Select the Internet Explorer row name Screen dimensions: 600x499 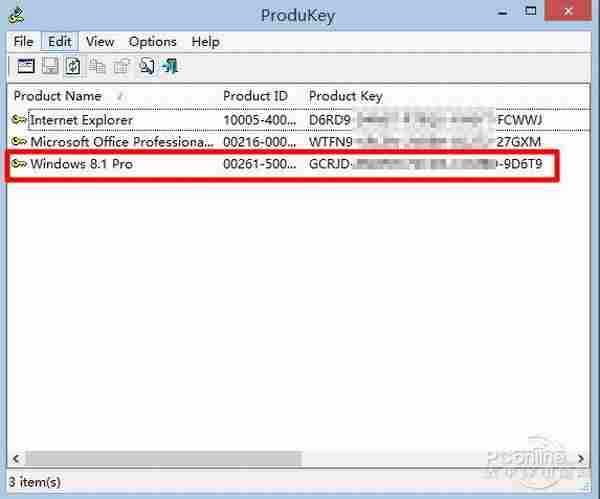[82, 120]
